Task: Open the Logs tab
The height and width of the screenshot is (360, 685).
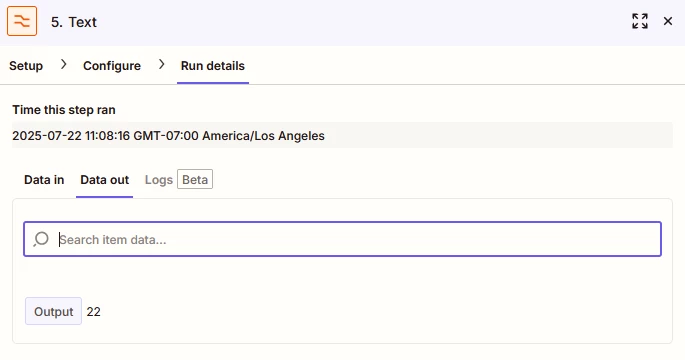Action: tap(159, 180)
